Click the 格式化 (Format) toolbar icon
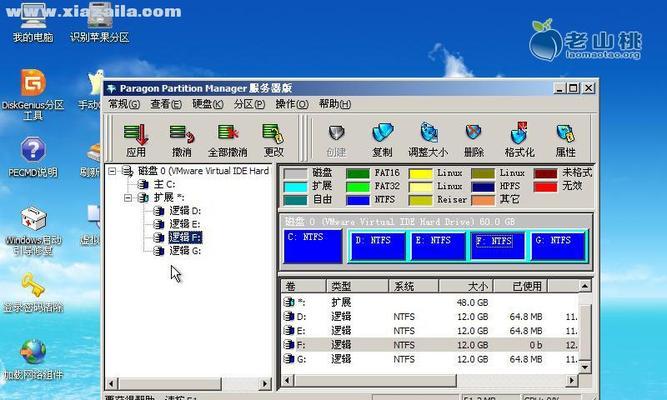Viewport: 667px width, 400px height. pos(519,140)
